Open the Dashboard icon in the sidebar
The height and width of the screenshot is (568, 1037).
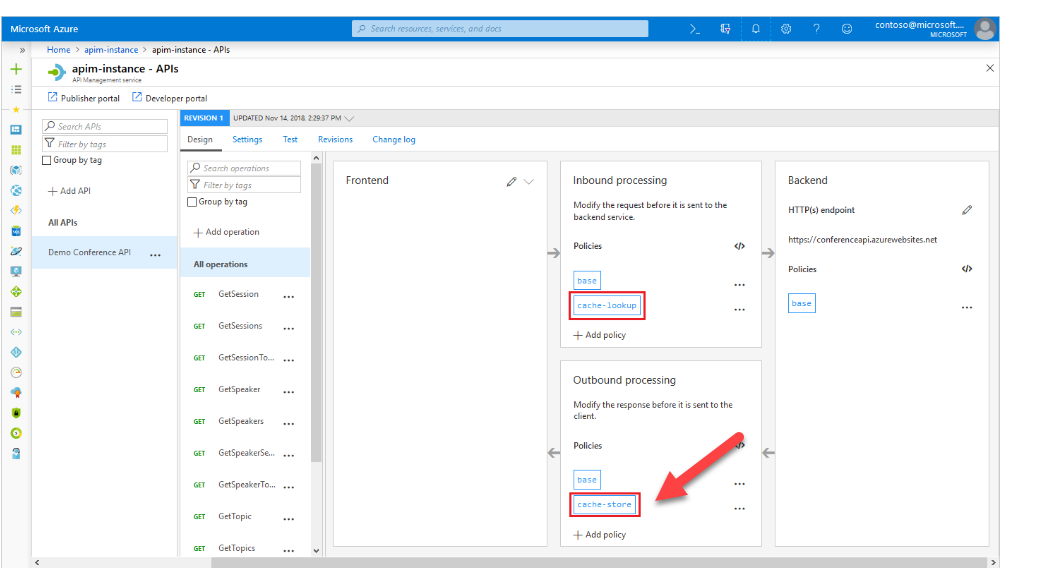16,130
